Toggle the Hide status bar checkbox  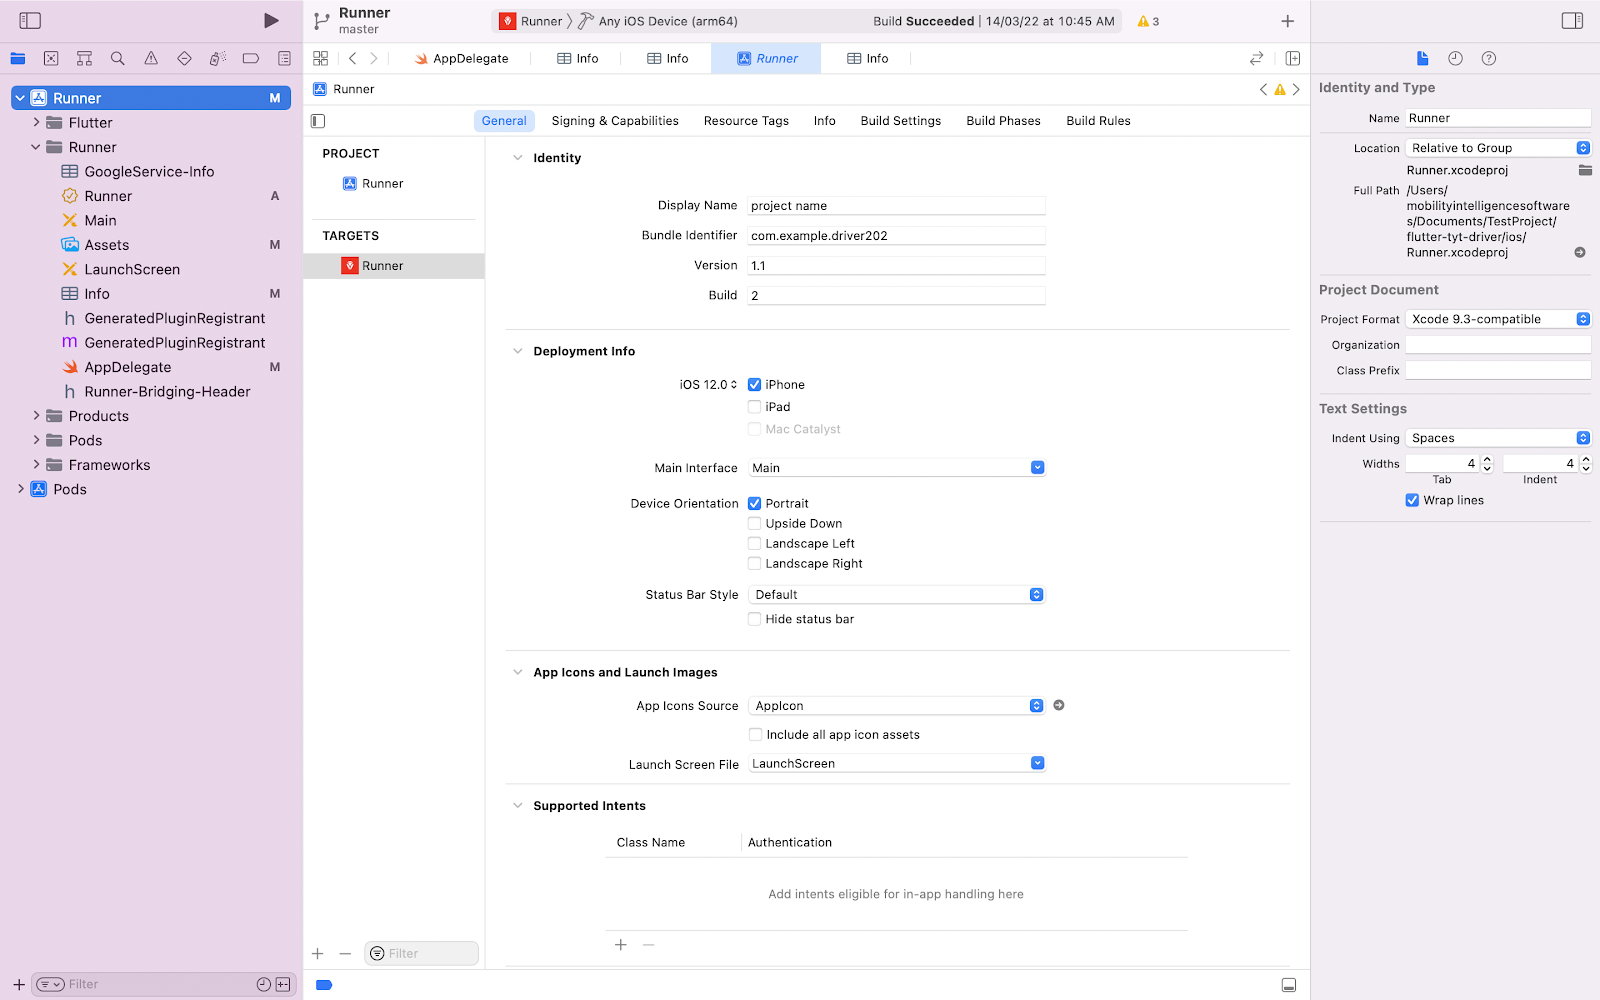click(x=755, y=619)
